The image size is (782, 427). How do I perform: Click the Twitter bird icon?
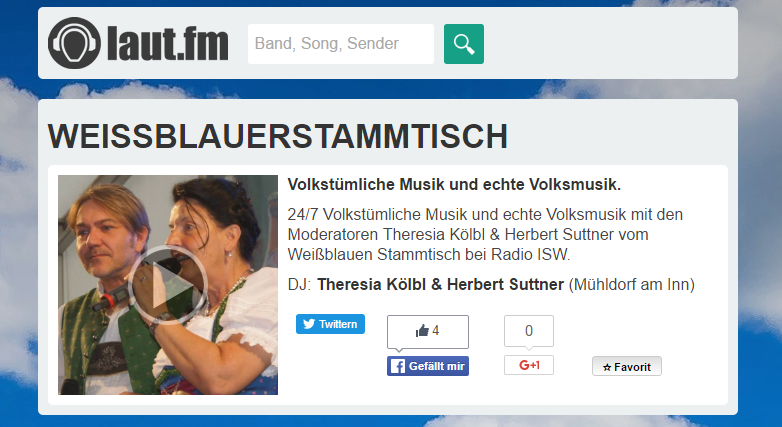[309, 324]
